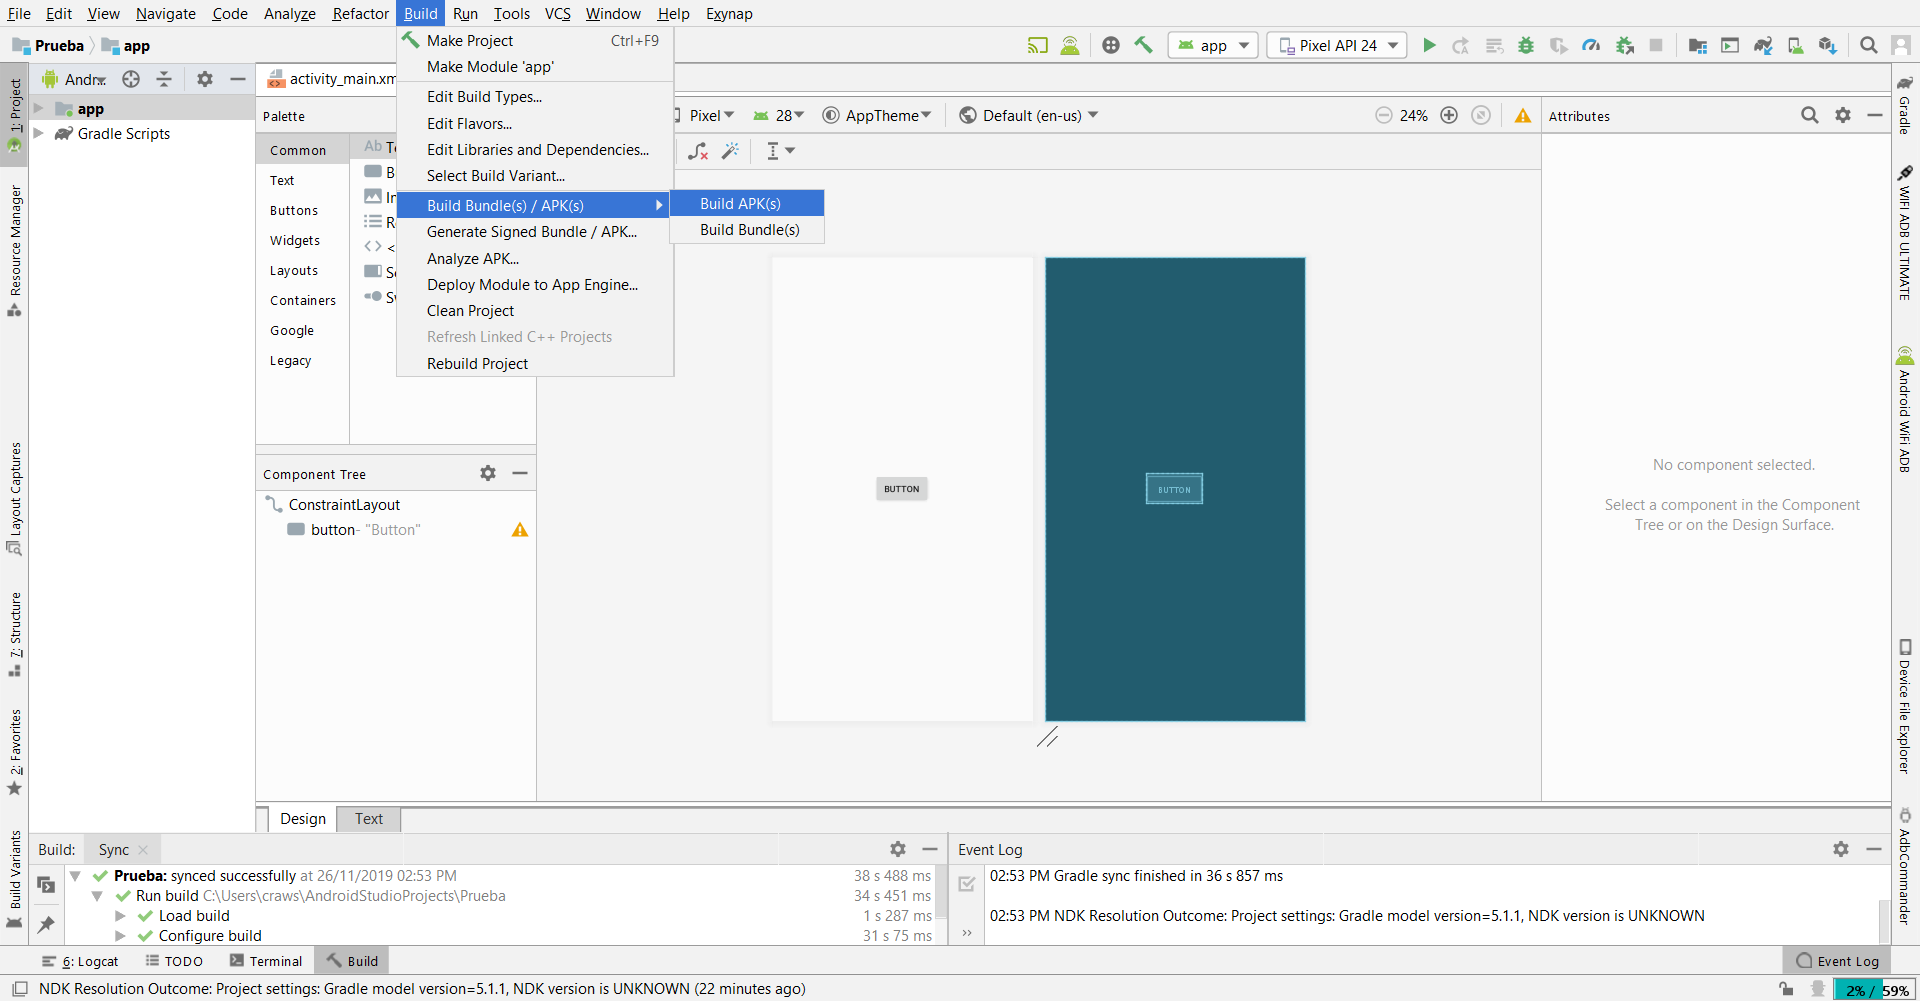Click the Debug app bug icon
This screenshot has width=1920, height=1001.
tap(1526, 45)
